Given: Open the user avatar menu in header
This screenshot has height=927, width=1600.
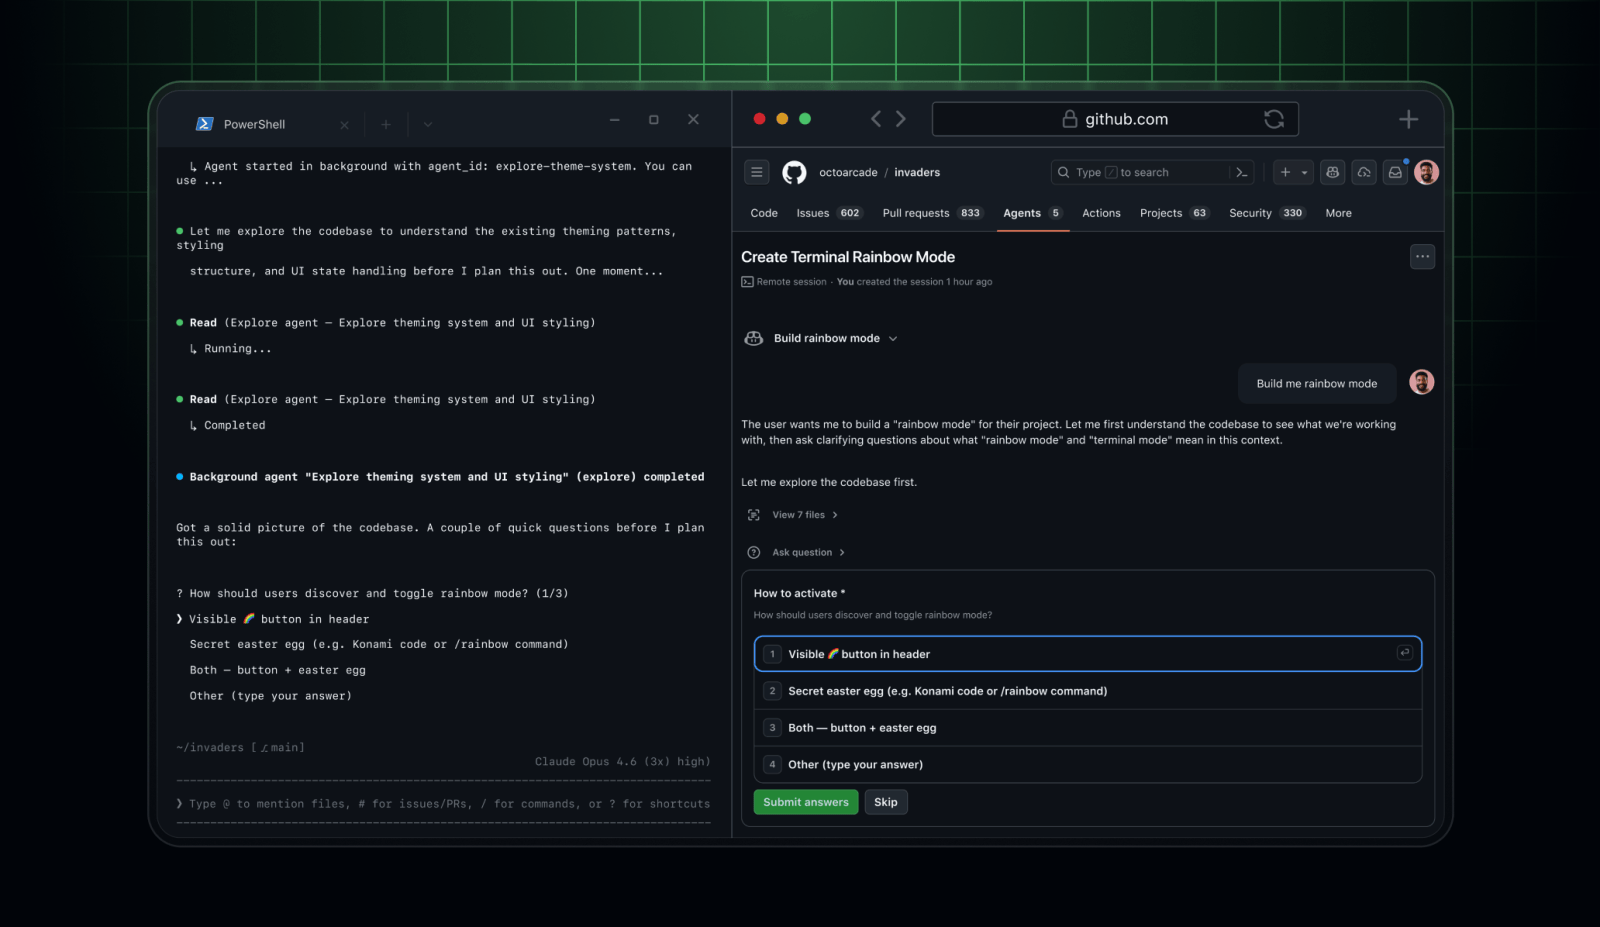Looking at the screenshot, I should (x=1427, y=172).
